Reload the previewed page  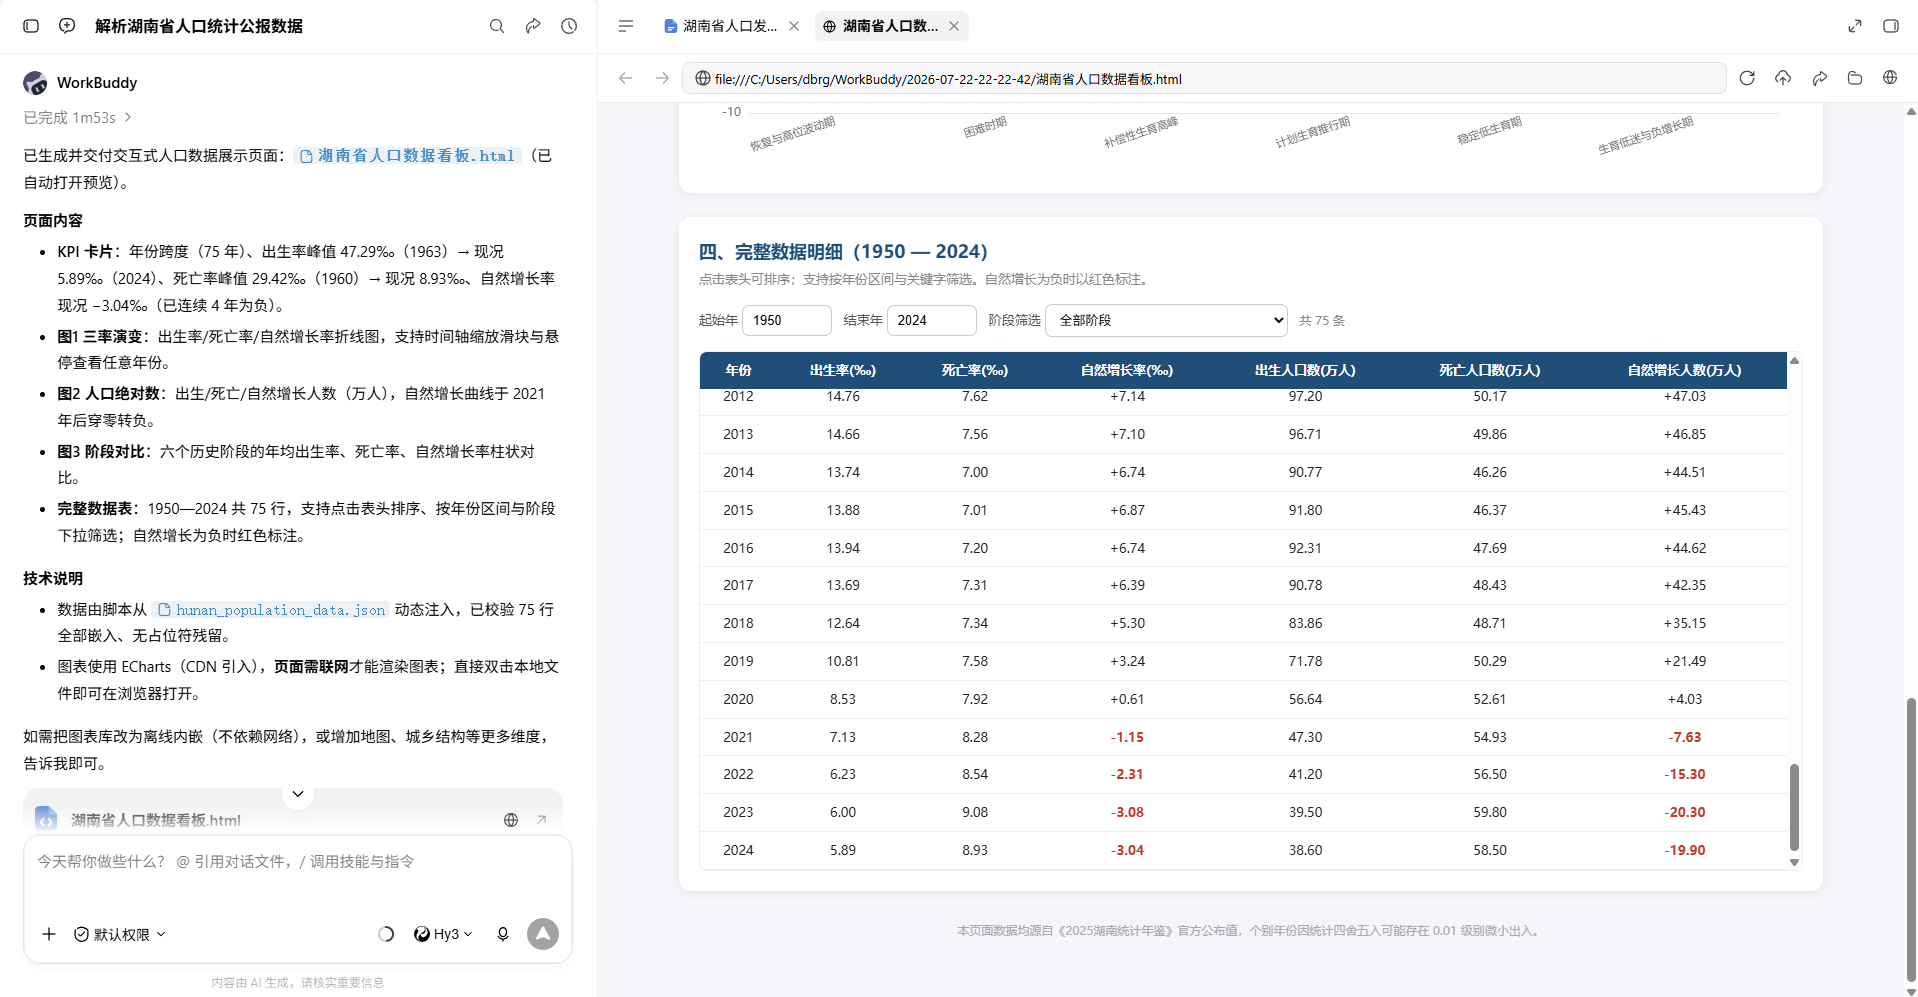click(x=1747, y=78)
